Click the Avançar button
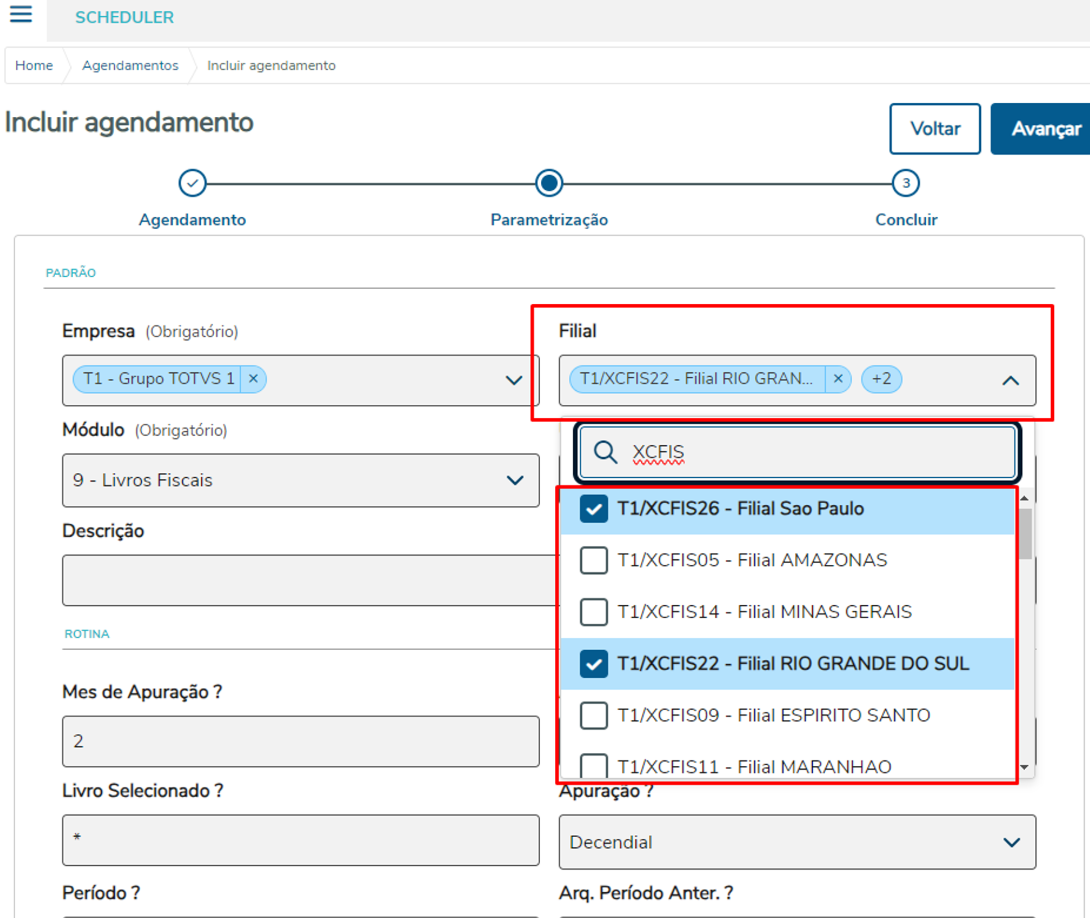This screenshot has width=1090, height=918. click(x=1043, y=129)
